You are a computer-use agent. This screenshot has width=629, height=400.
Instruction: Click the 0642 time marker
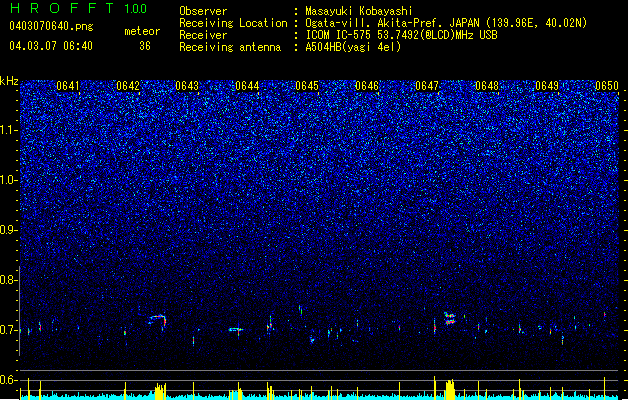tap(128, 86)
